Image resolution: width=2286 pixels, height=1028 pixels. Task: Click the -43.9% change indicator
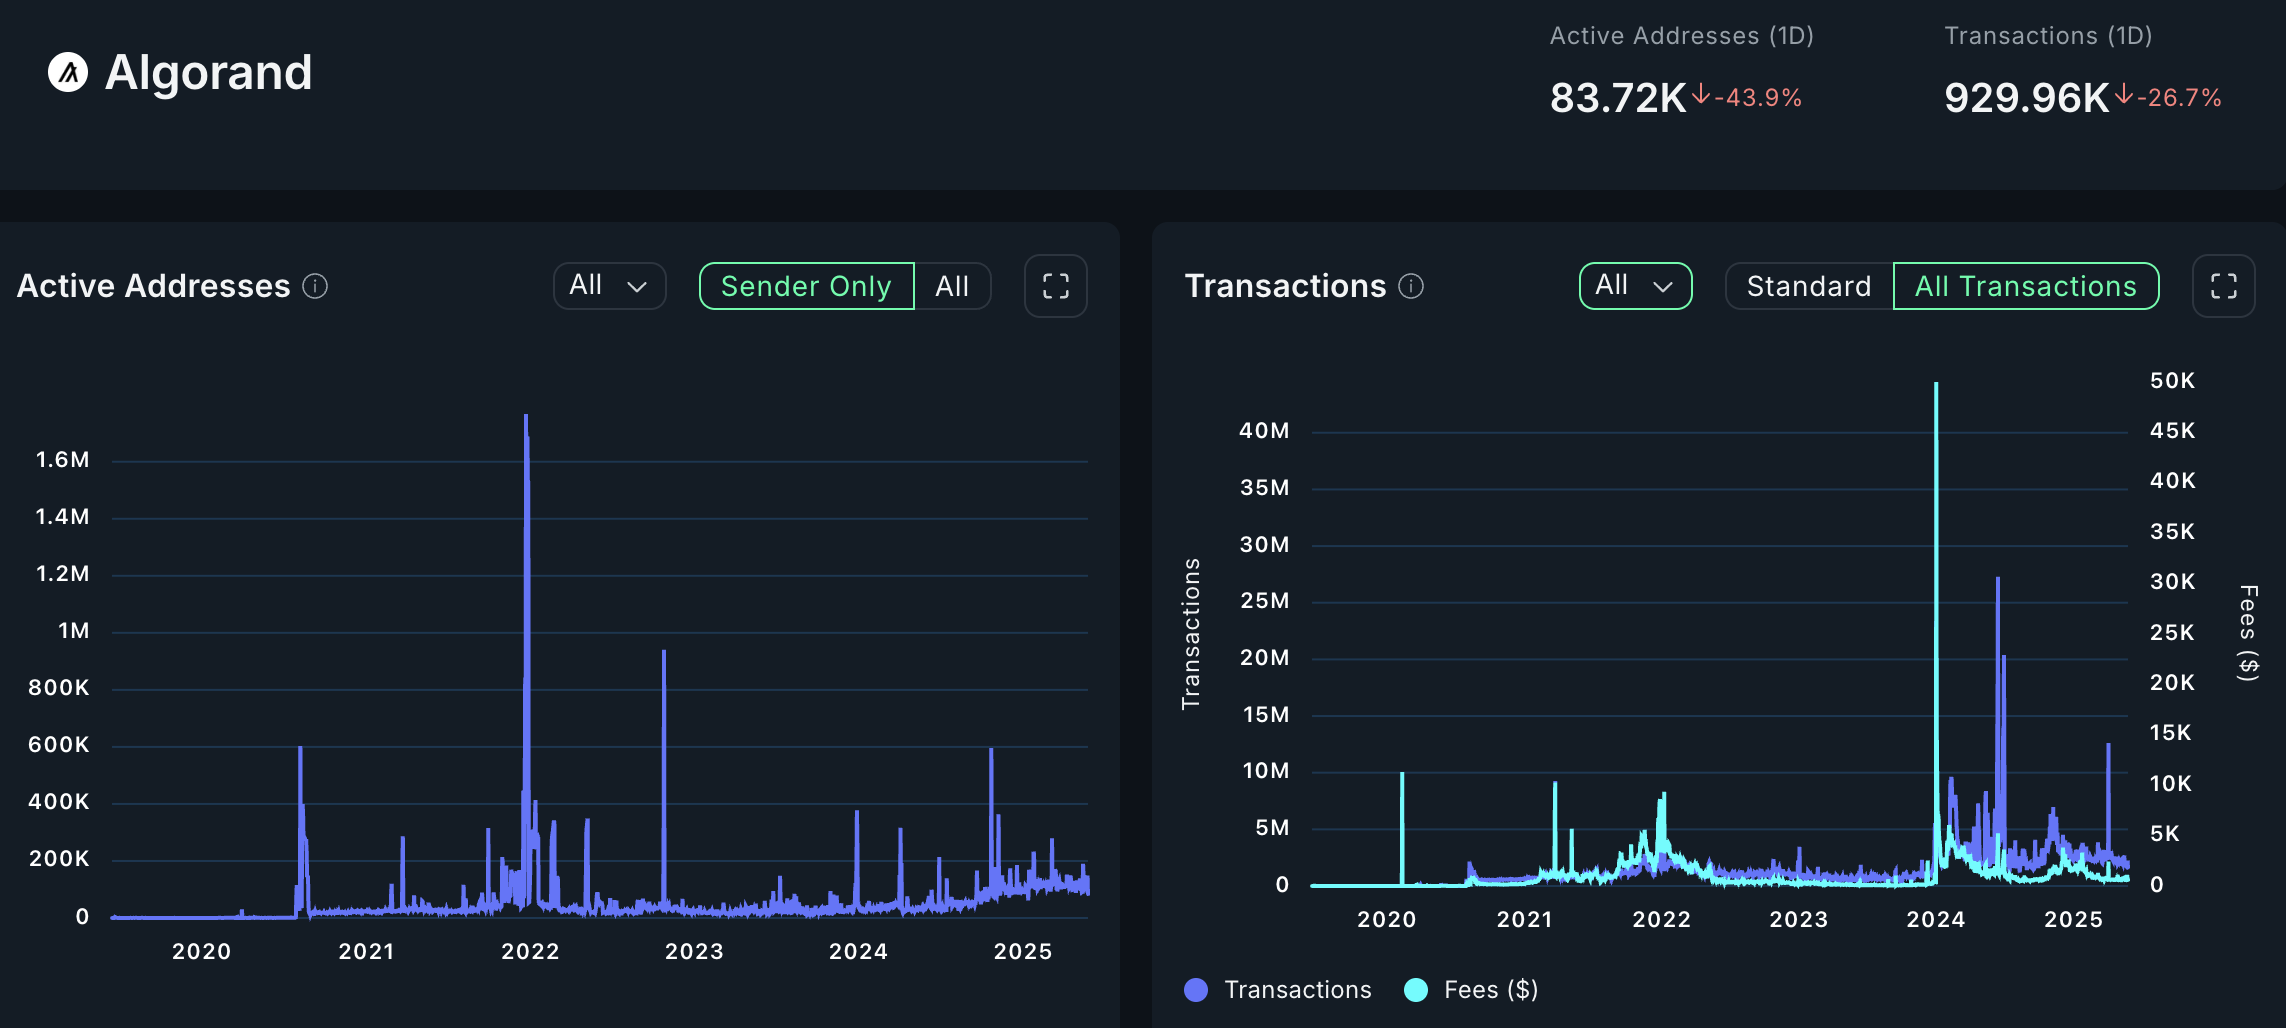coord(1758,98)
